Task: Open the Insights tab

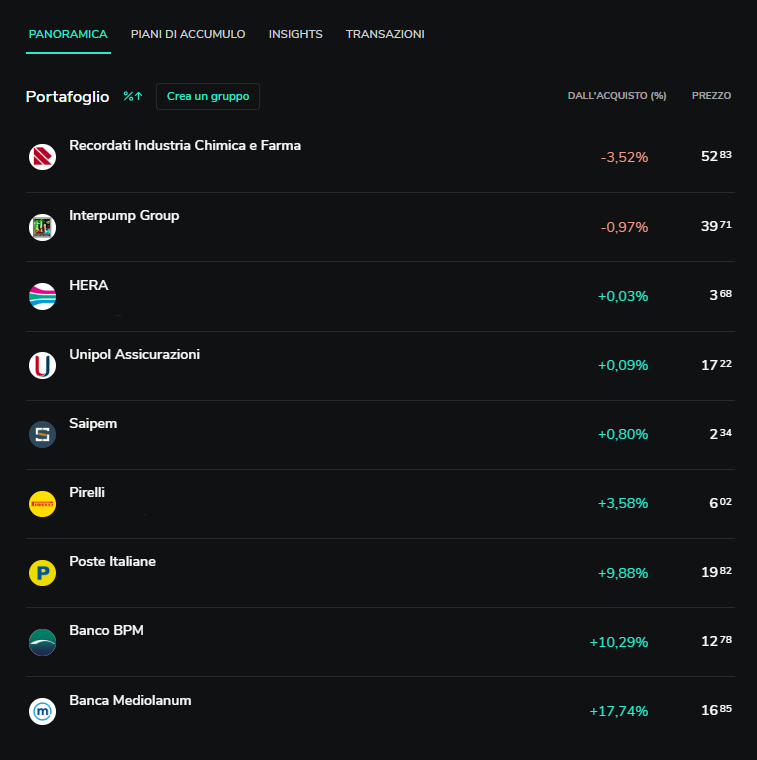Action: 296,34
